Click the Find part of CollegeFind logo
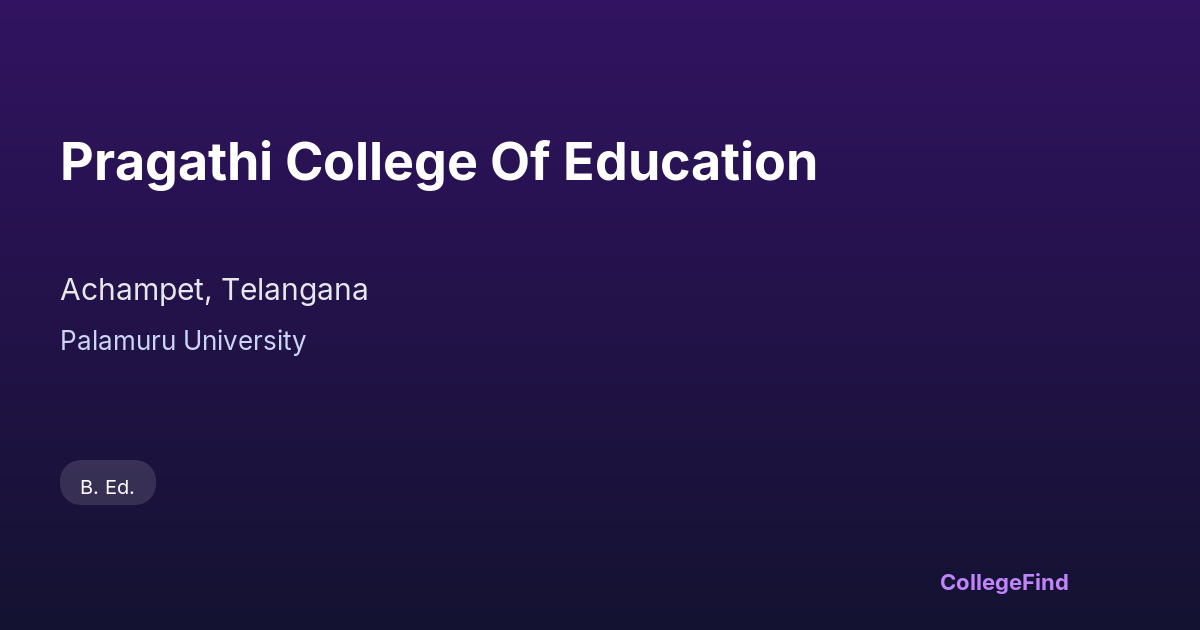 (1044, 582)
